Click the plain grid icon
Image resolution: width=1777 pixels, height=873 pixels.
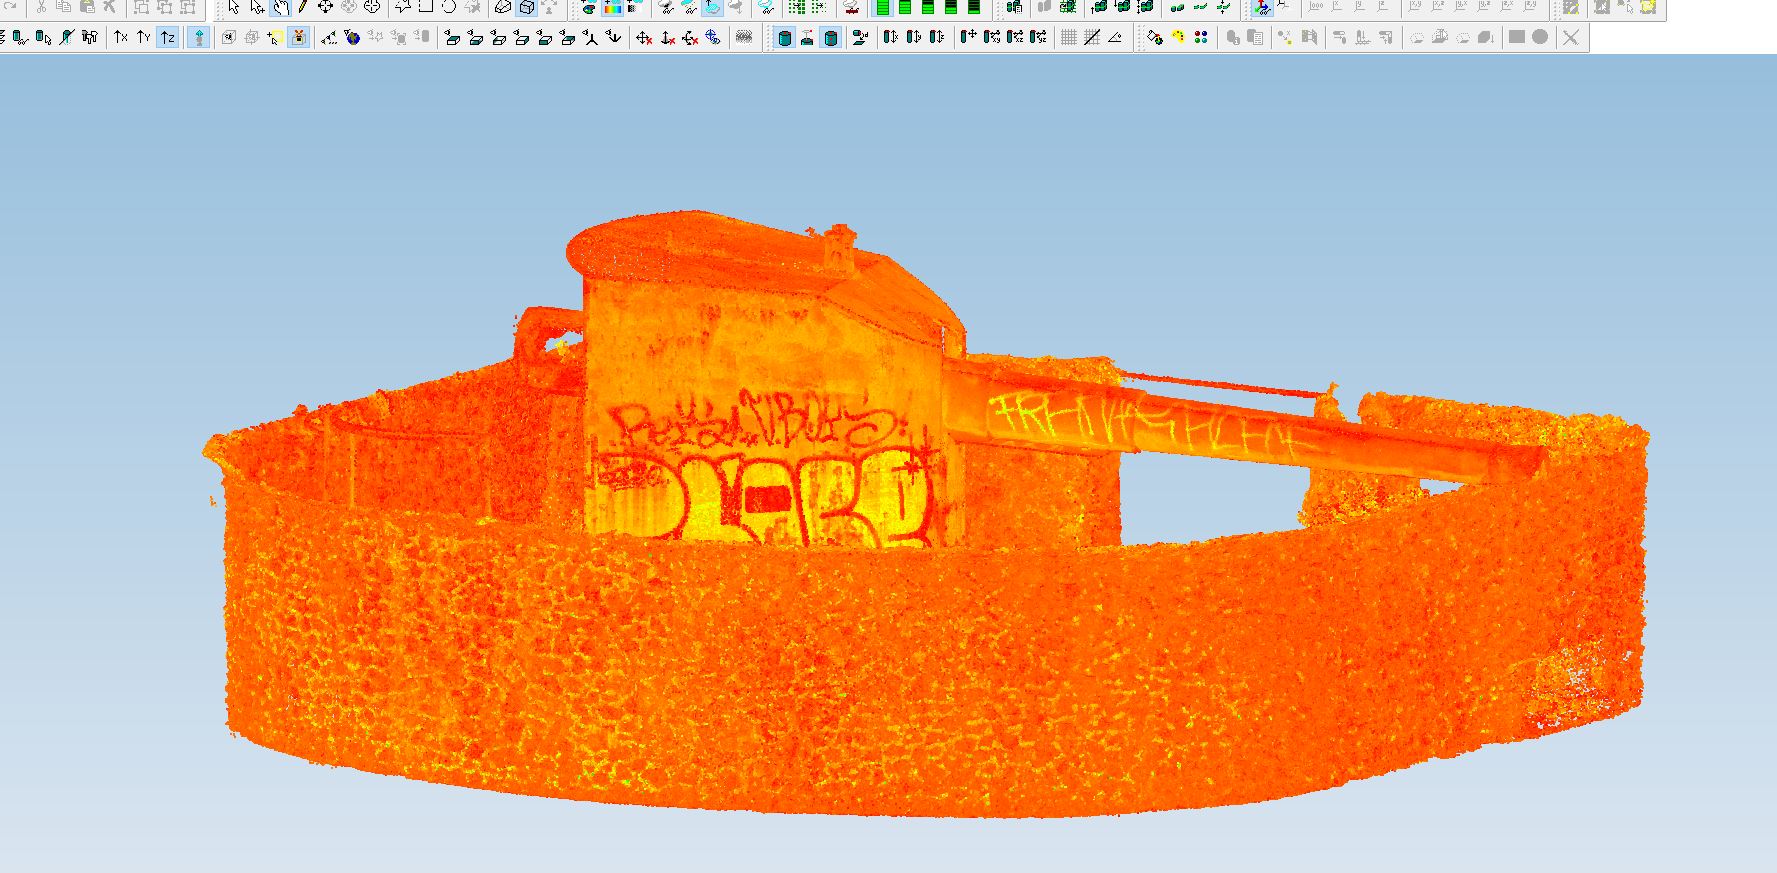pos(1068,37)
